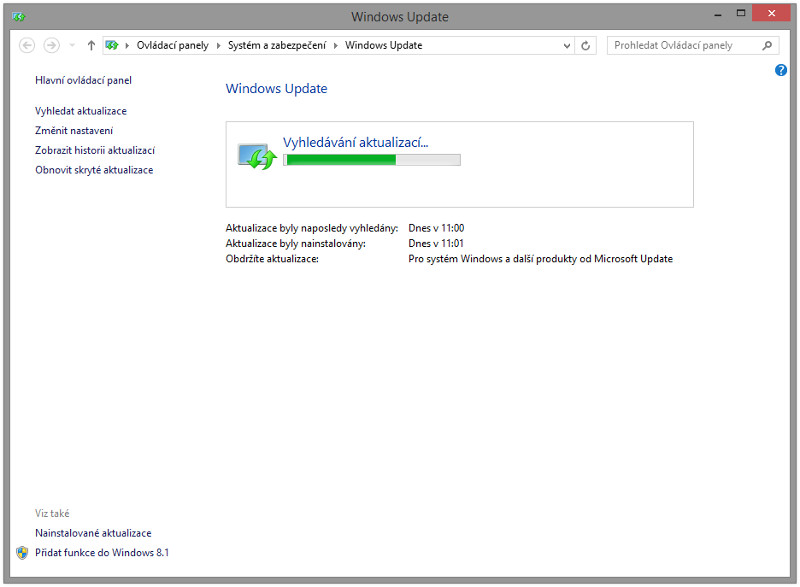Click the Windows Update icon in the address bar
This screenshot has height=587, width=800.
pos(112,45)
